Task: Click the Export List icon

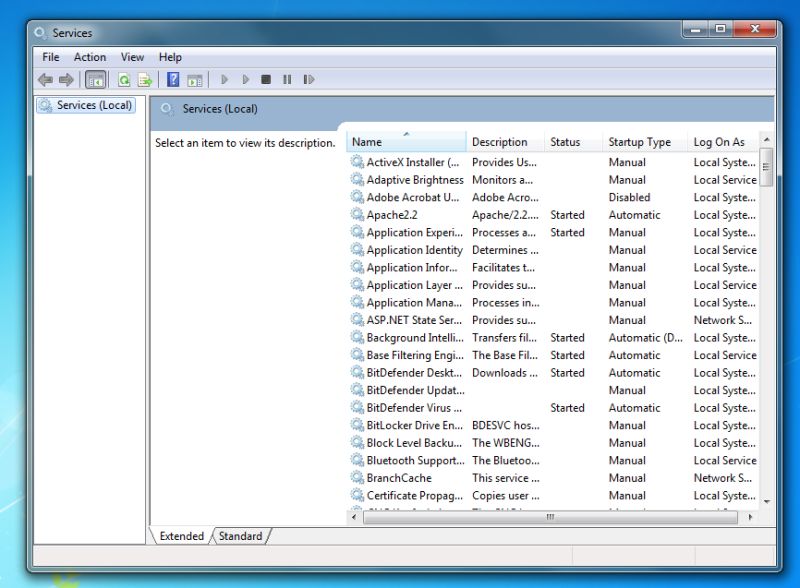Action: point(145,79)
